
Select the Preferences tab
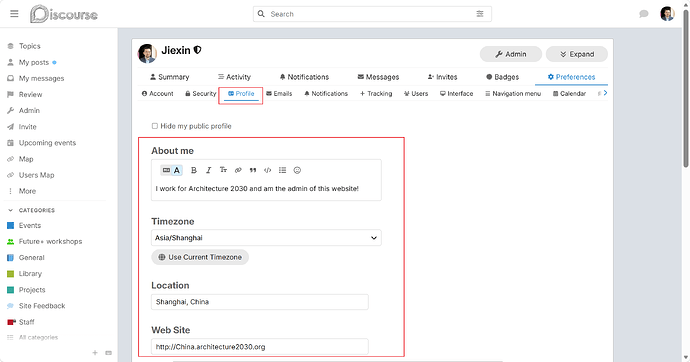[571, 77]
